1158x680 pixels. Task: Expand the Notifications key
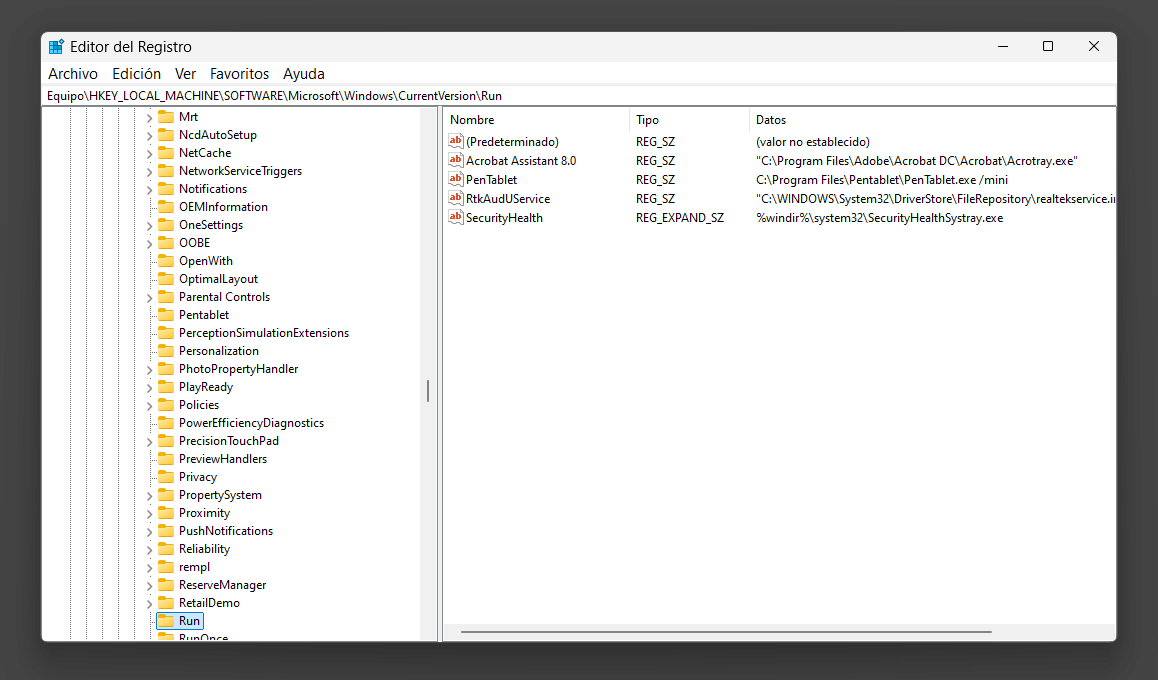(x=149, y=190)
